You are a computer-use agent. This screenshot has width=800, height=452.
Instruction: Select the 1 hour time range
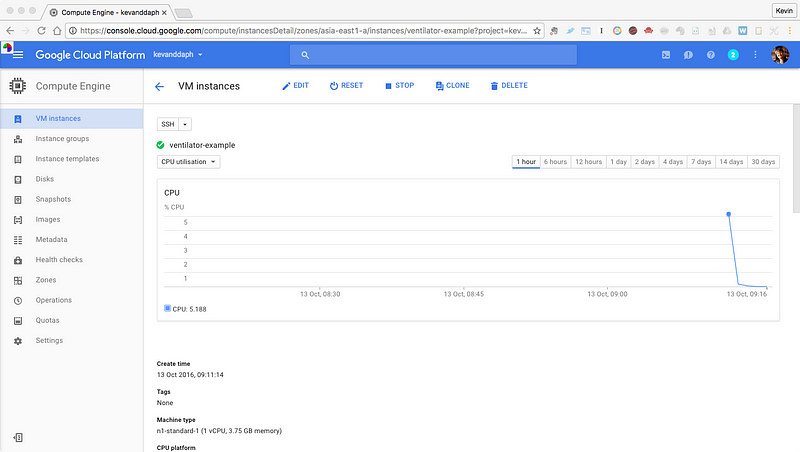(526, 162)
